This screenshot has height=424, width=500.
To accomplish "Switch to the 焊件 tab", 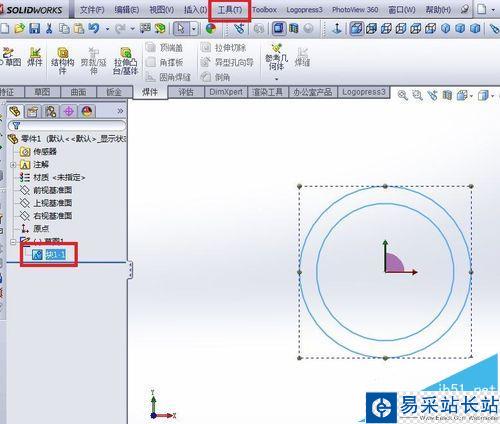I will point(150,92).
